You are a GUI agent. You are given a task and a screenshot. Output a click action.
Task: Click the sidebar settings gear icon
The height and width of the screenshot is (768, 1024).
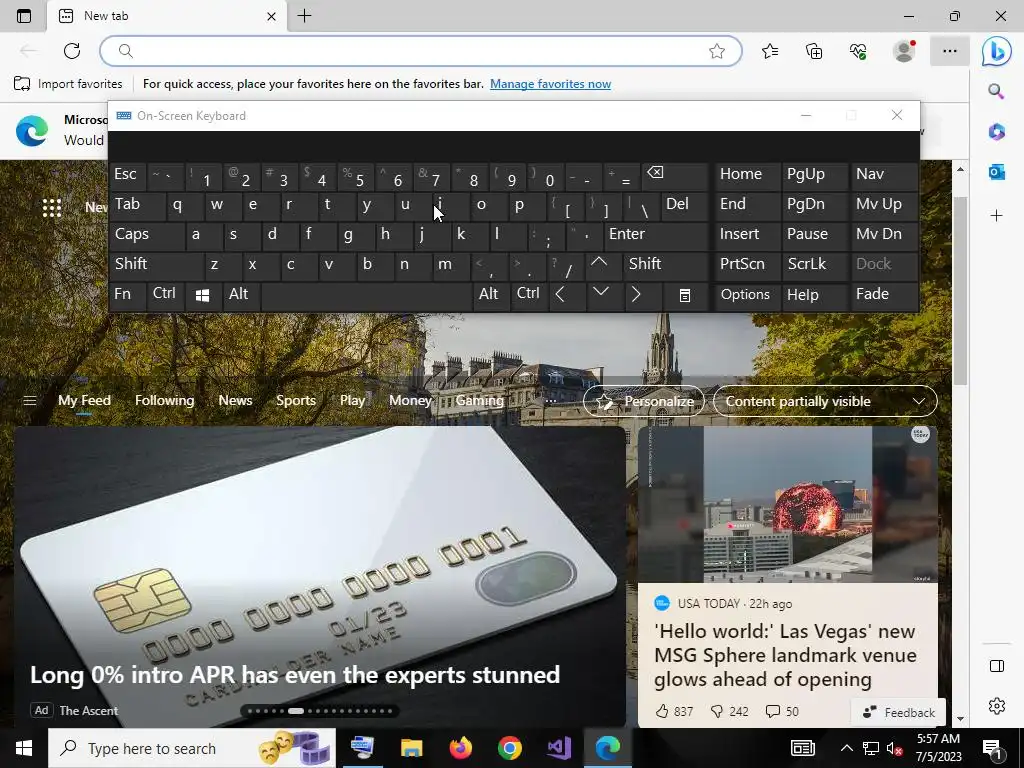pos(997,706)
